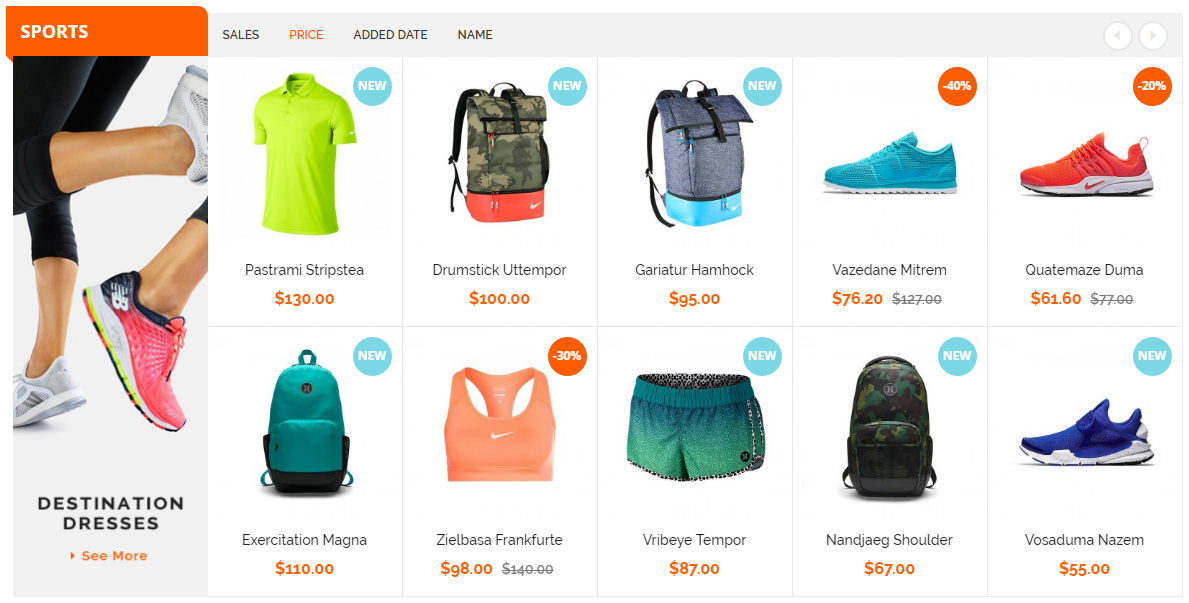Click the previous arrow carousel button
The height and width of the screenshot is (603, 1189).
1118,36
